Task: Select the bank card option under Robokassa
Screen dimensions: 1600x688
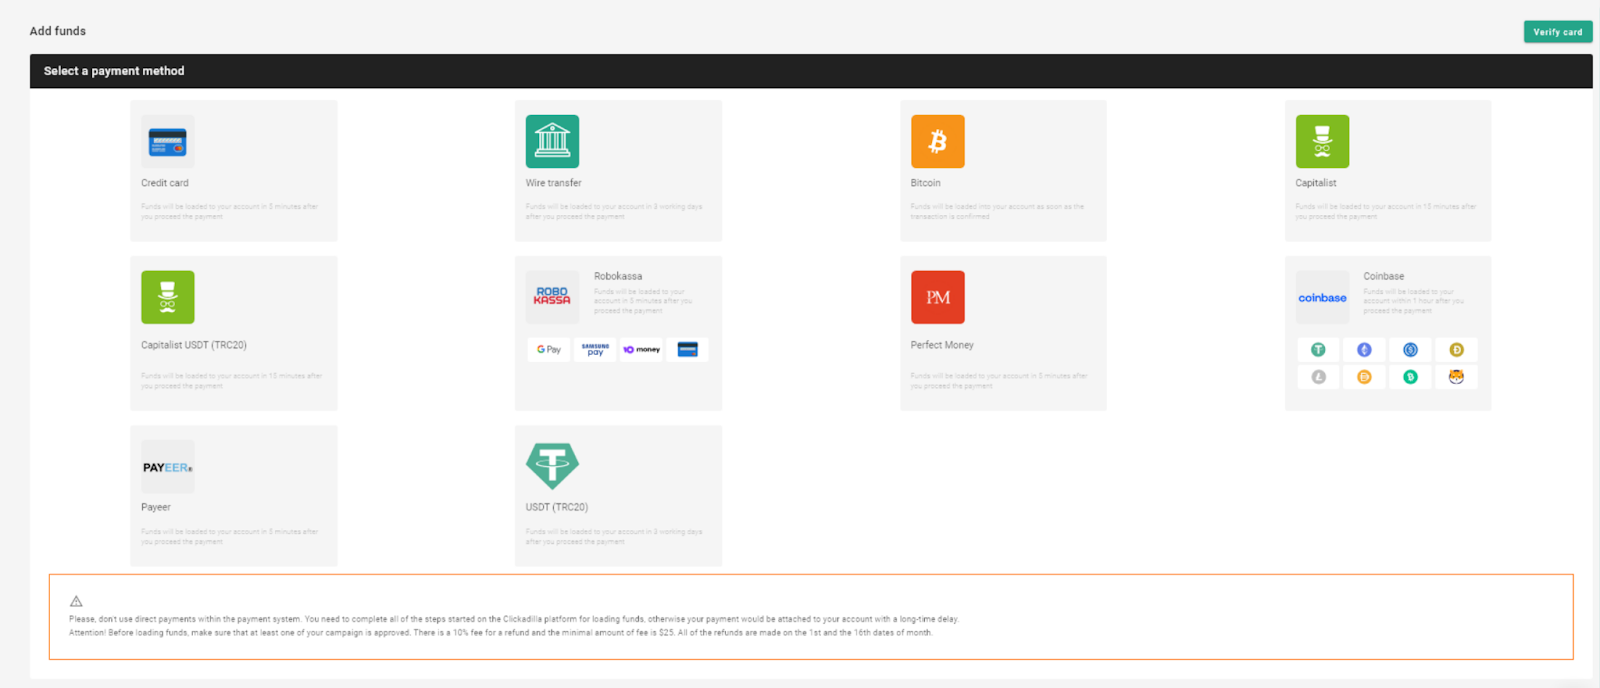Action: [x=687, y=349]
